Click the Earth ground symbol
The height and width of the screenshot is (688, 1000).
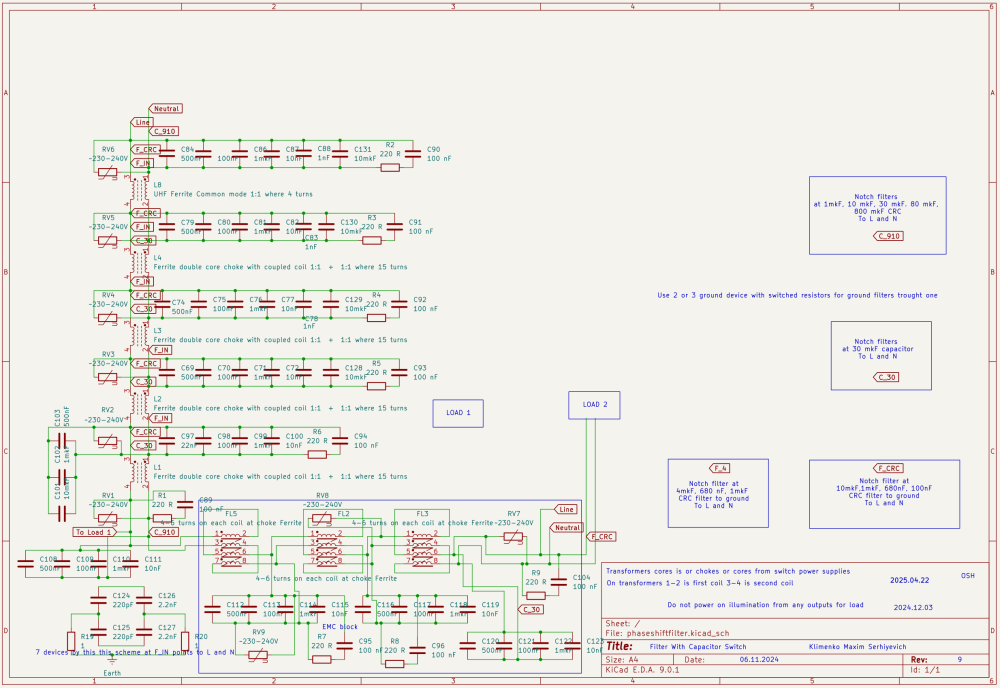point(112,663)
